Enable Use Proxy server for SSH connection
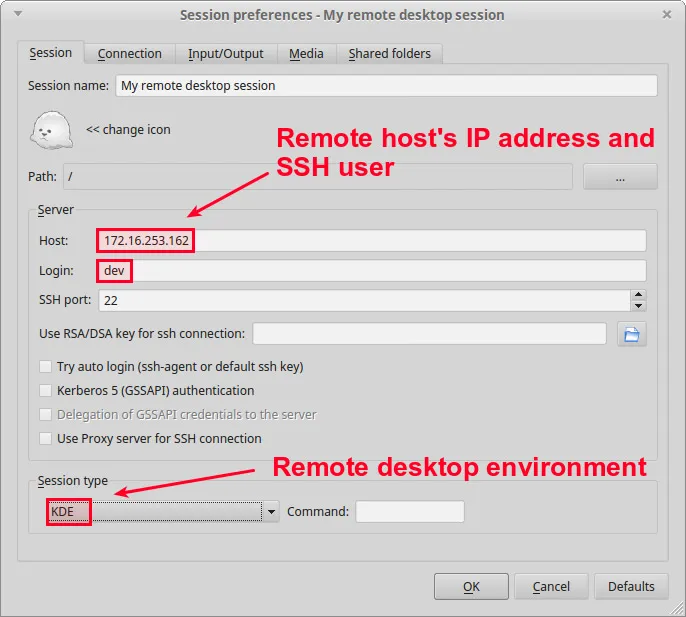The width and height of the screenshot is (686, 617). [x=45, y=439]
